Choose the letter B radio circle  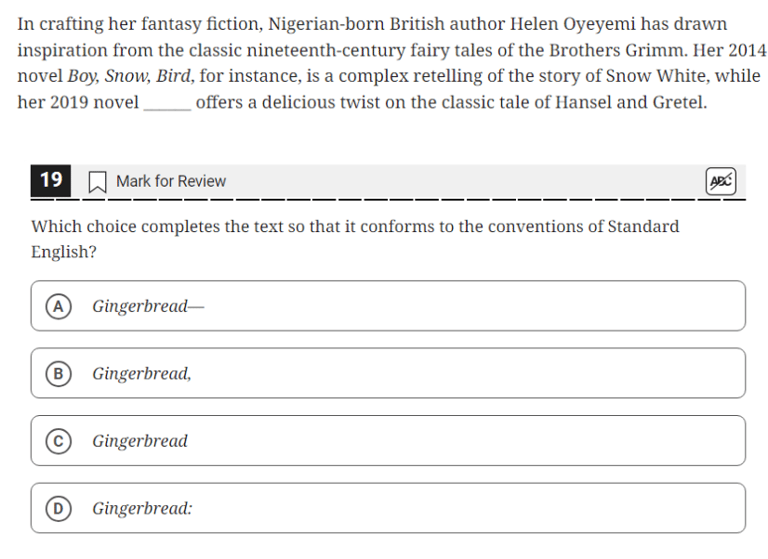tap(59, 373)
